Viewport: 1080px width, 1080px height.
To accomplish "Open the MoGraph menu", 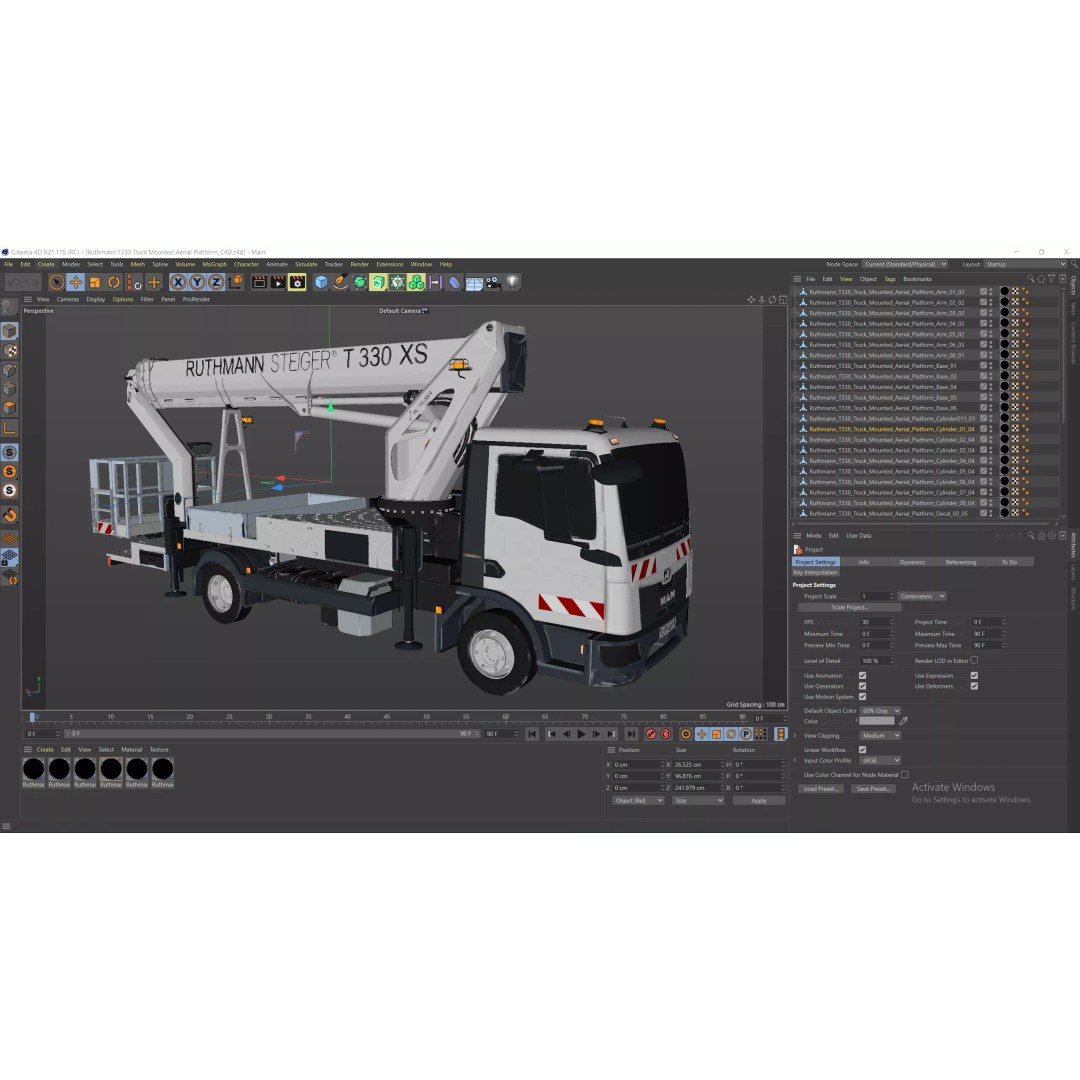I will click(x=214, y=264).
